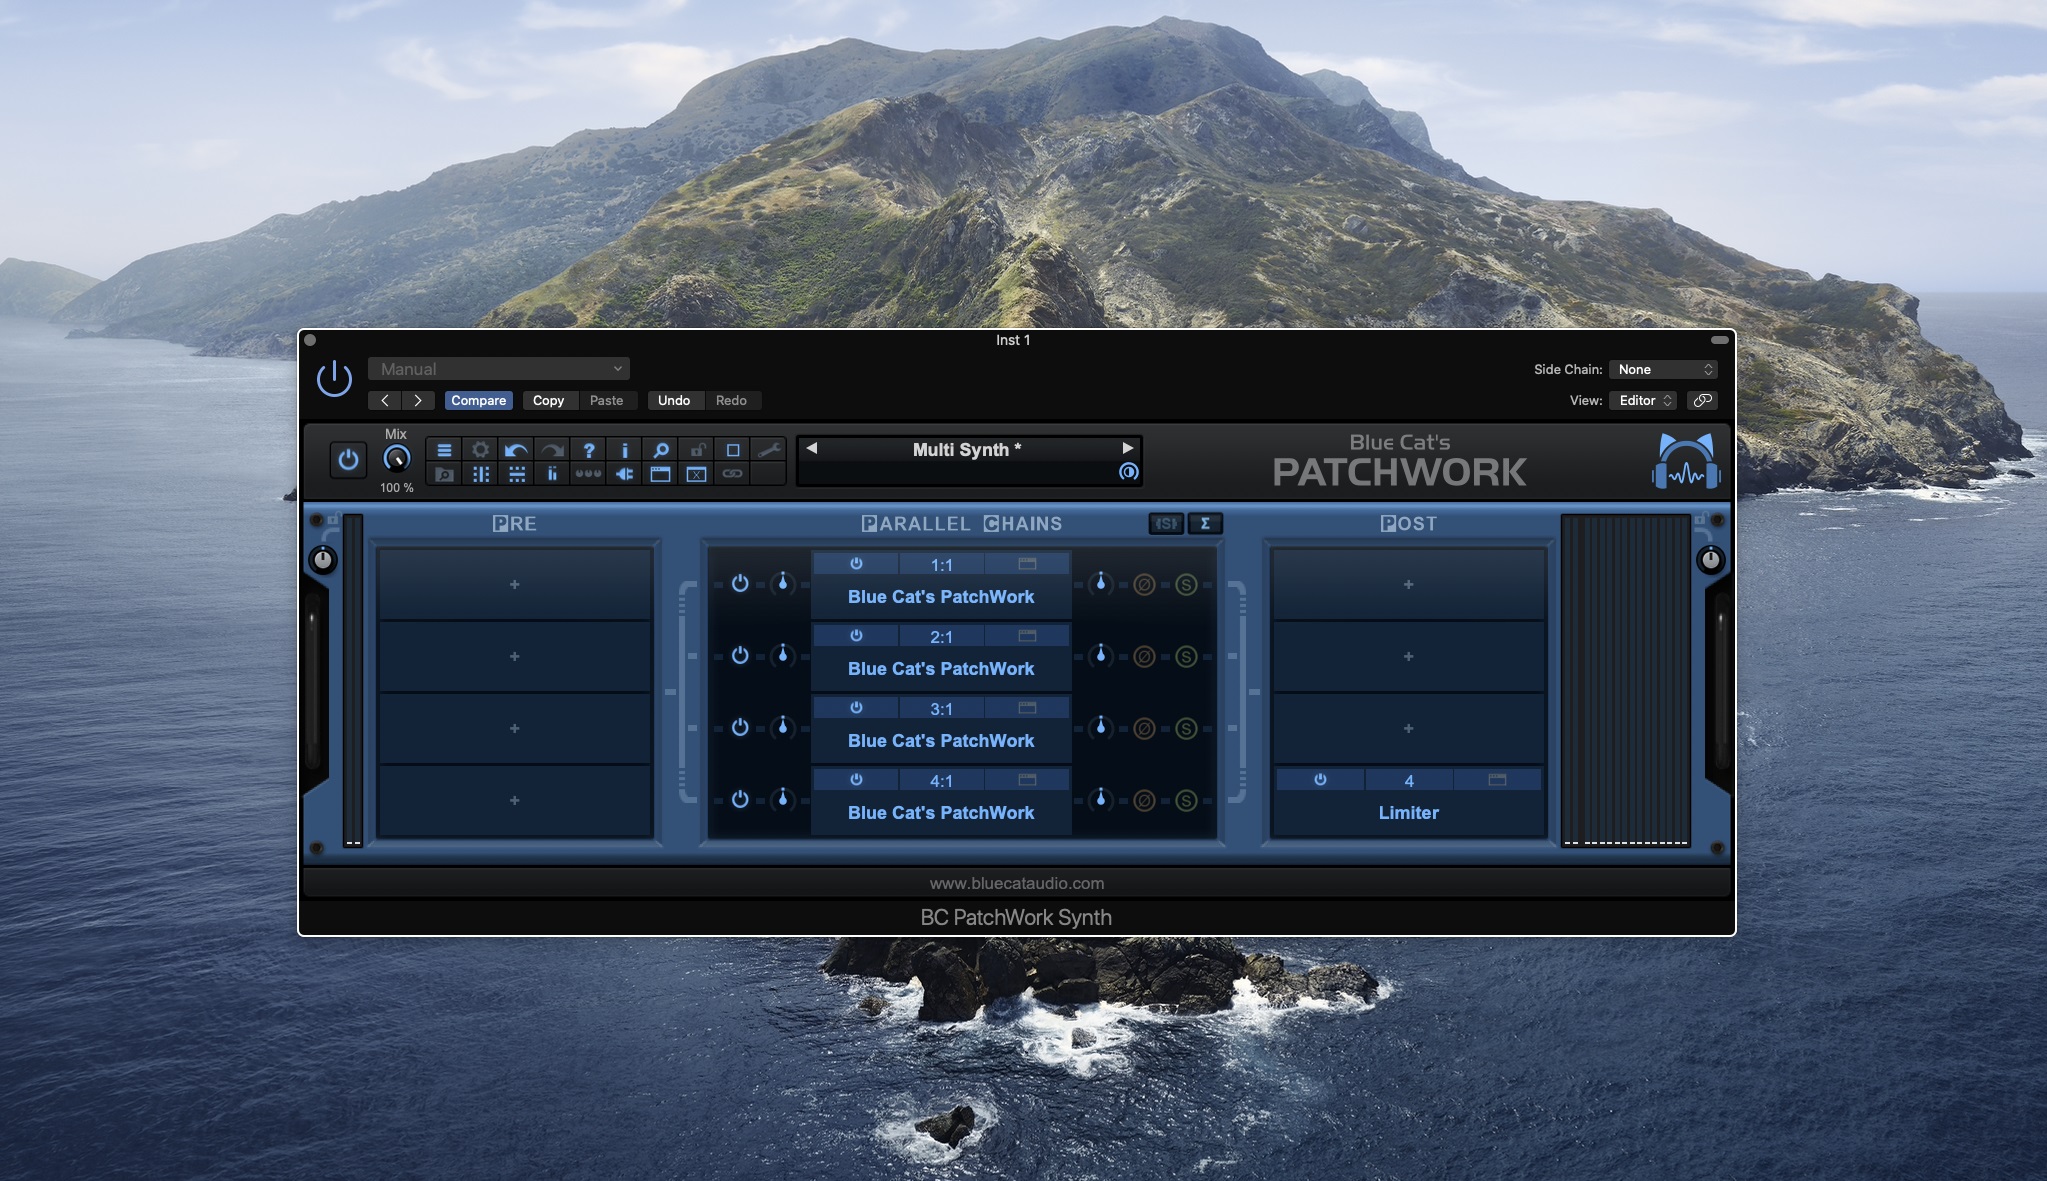The width and height of the screenshot is (2047, 1181).
Task: Click the input gain knob on left edge
Action: point(323,560)
